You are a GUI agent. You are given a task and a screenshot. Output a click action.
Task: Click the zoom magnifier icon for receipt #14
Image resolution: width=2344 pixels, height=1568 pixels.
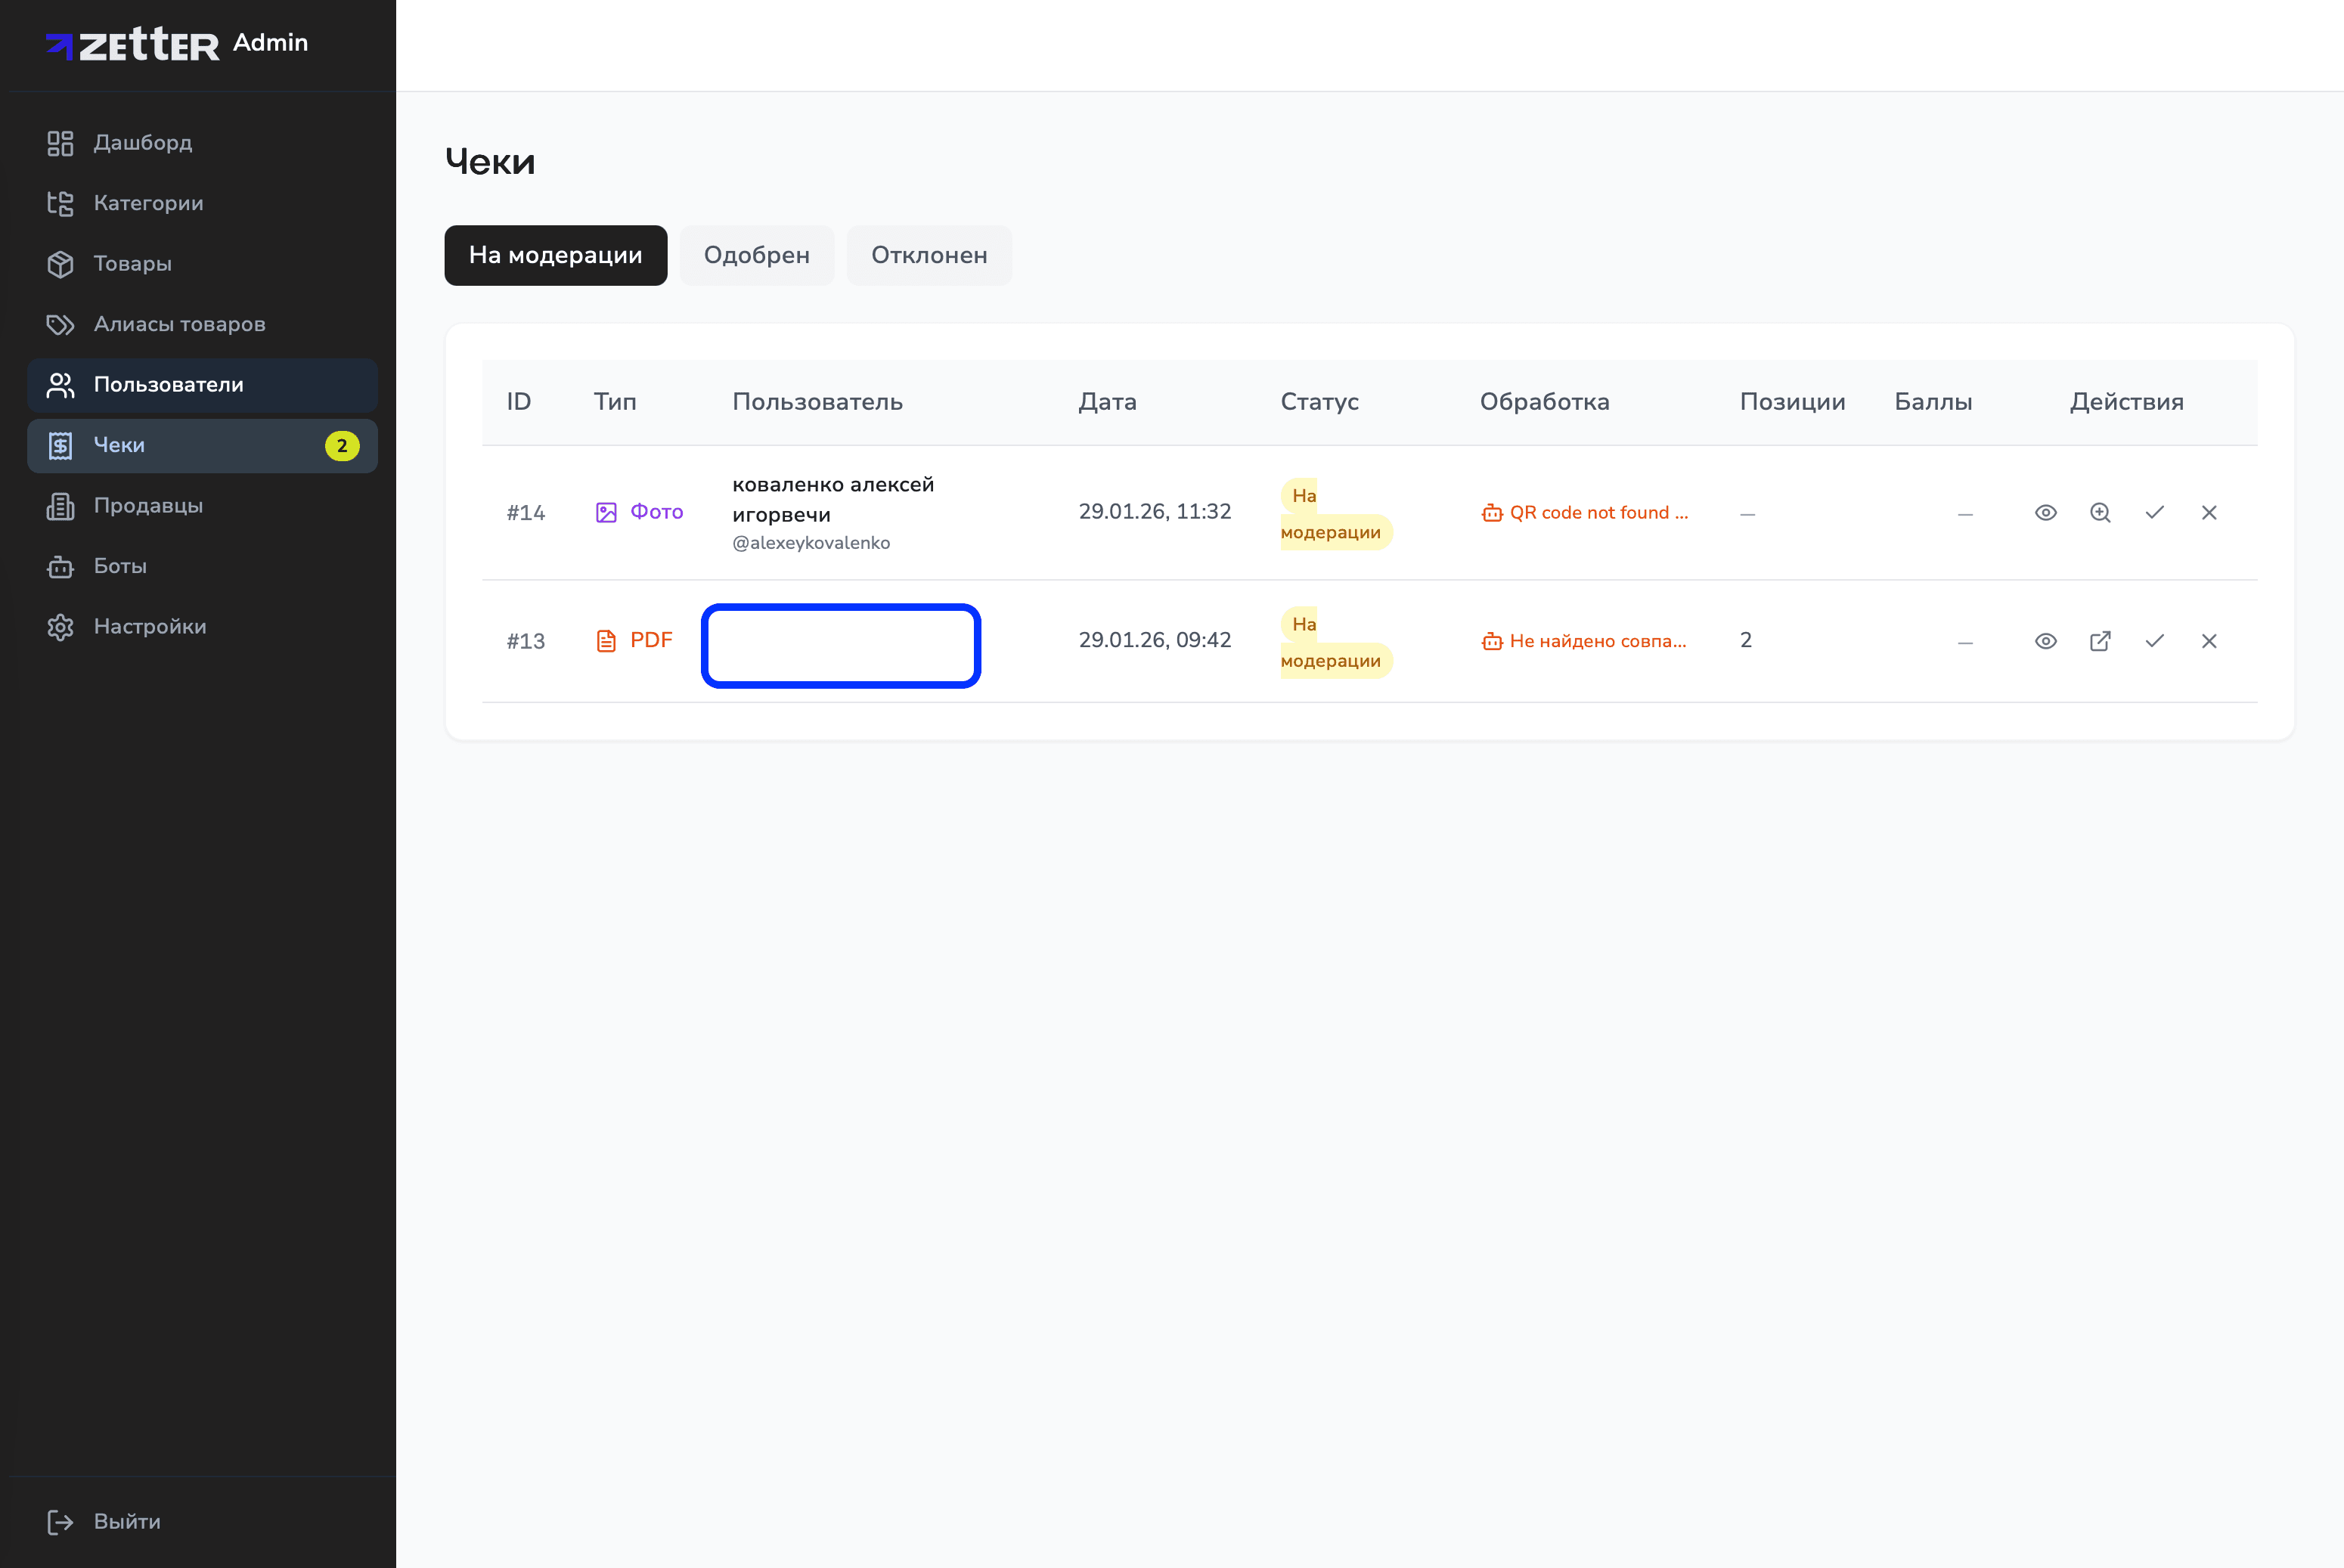[x=2100, y=512]
